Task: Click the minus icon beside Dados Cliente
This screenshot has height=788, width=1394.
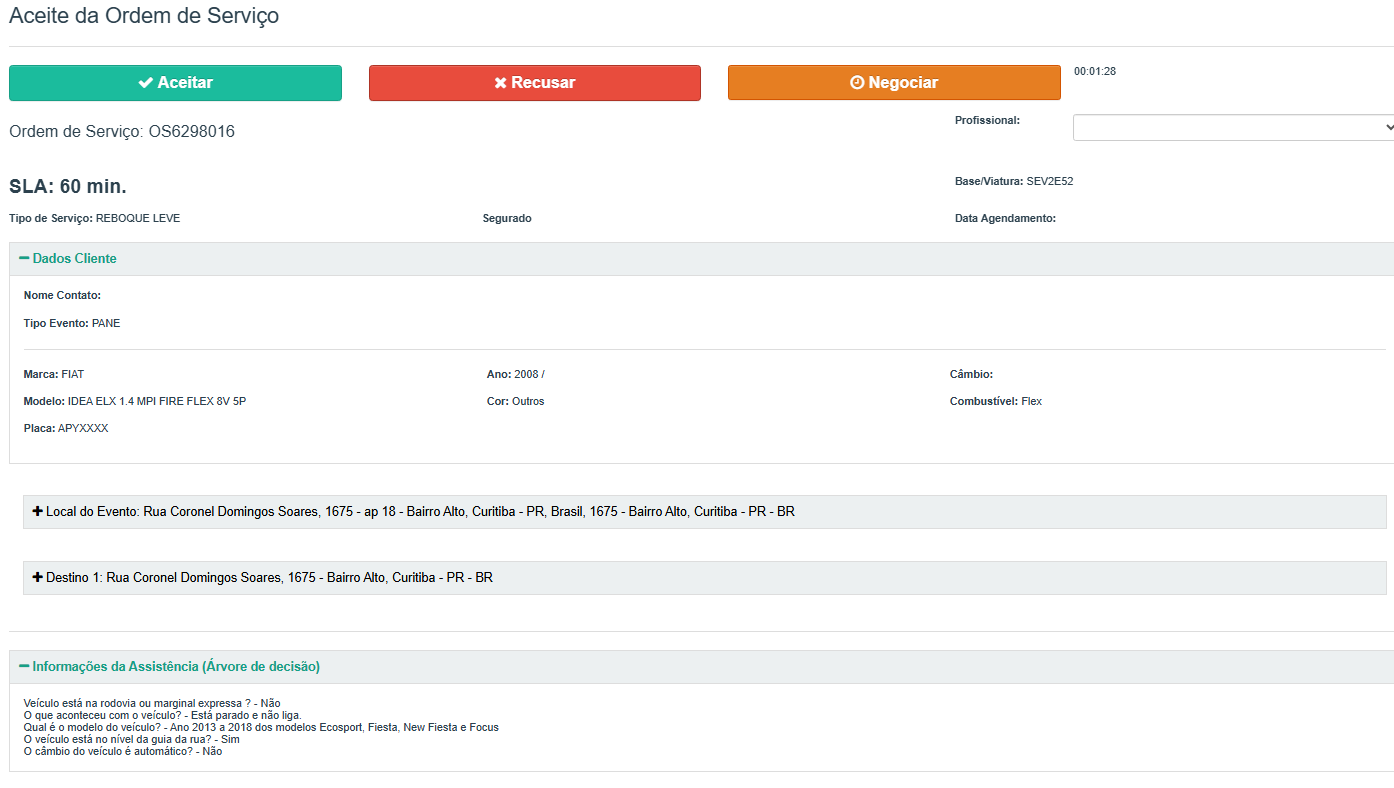Action: click(x=24, y=259)
